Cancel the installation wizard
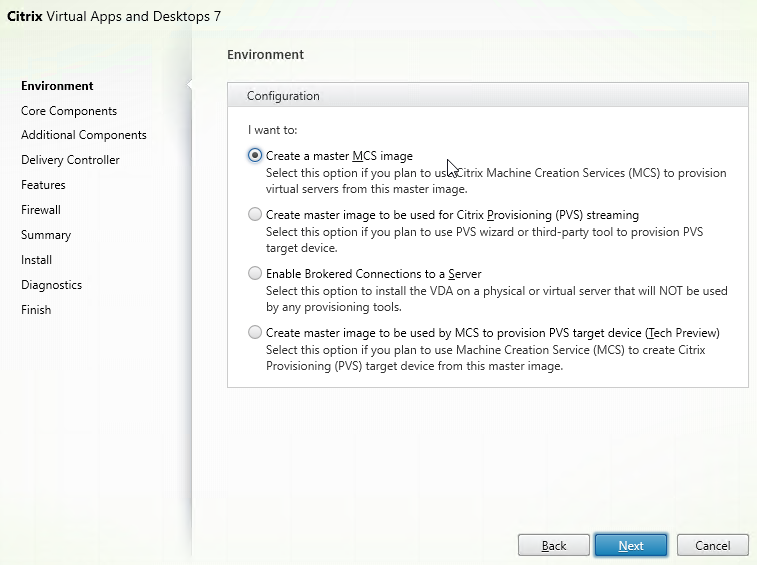Screen dimensions: 757x565 (x=713, y=545)
